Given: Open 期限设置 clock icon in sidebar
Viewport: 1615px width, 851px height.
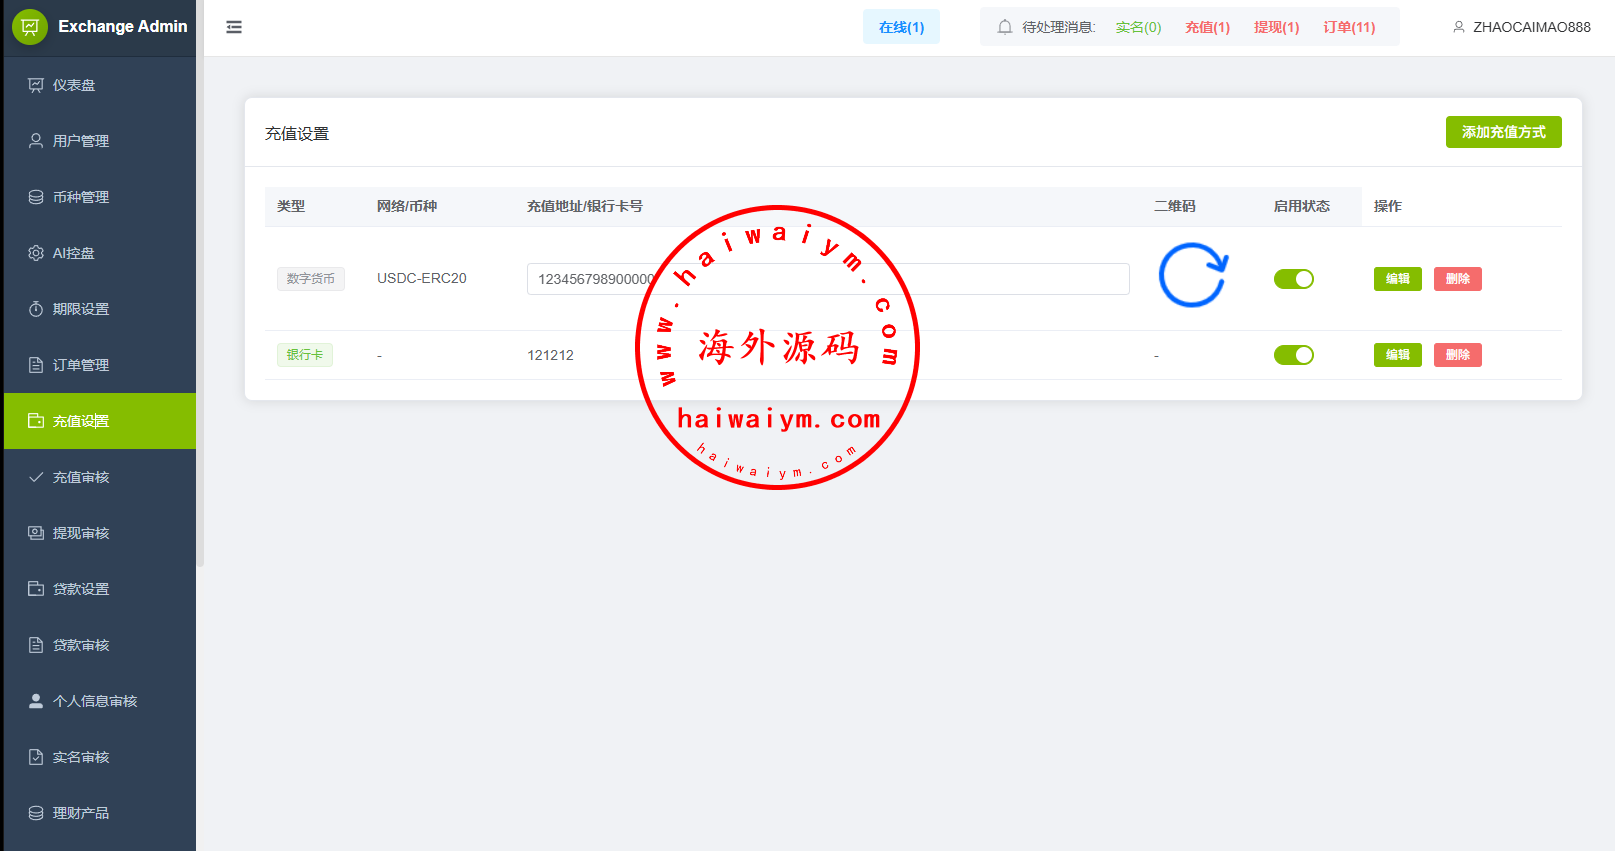Looking at the screenshot, I should point(36,309).
